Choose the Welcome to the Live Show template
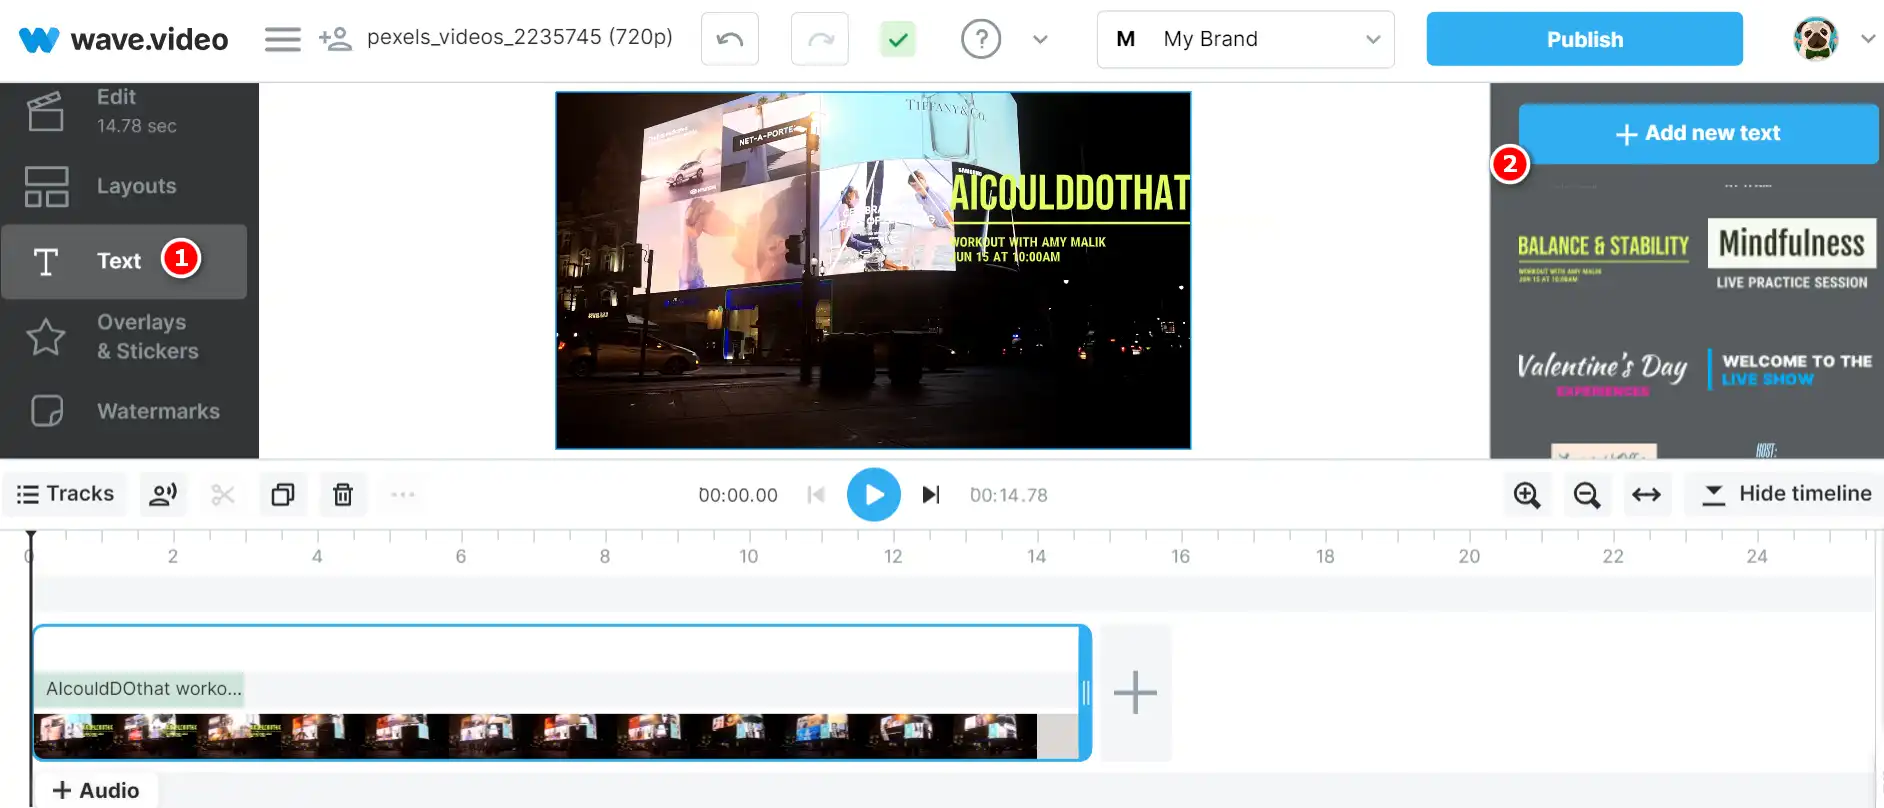Image resolution: width=1884 pixels, height=808 pixels. tap(1792, 369)
